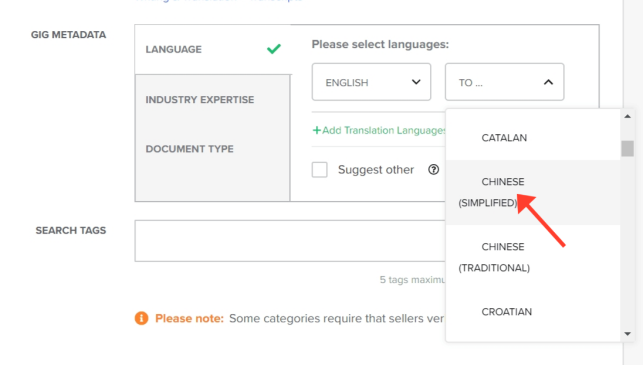
Task: Tick the Suggest other checkbox
Action: 319,169
